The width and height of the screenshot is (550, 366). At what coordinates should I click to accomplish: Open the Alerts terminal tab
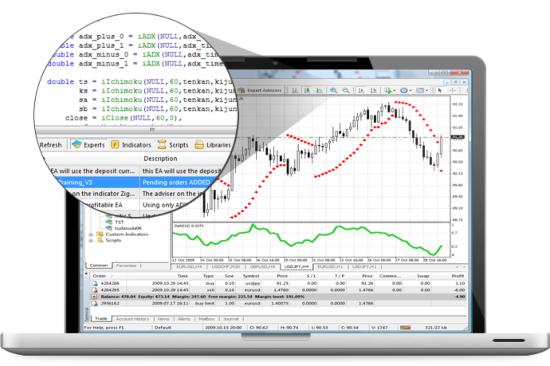184,319
